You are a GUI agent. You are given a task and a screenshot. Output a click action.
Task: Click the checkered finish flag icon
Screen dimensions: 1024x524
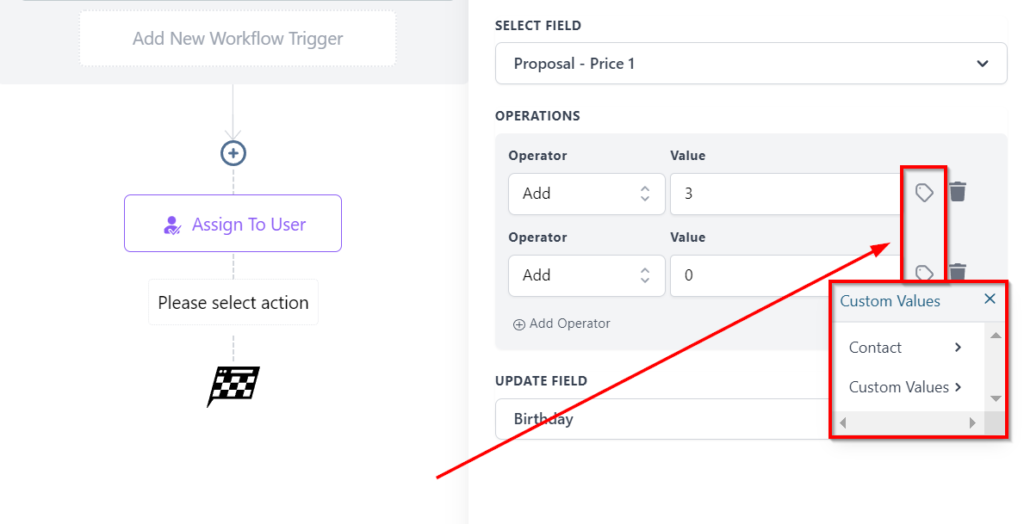[233, 385]
